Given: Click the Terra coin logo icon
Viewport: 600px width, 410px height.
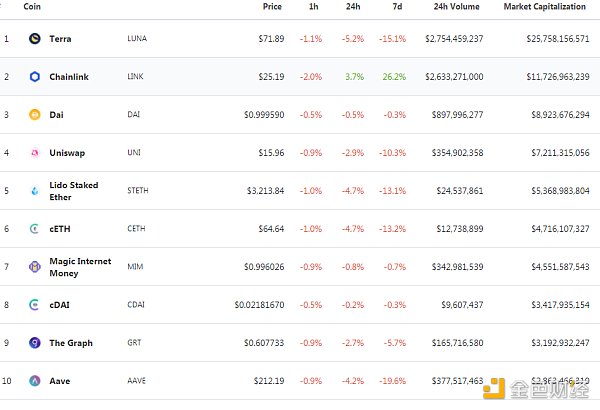Looking at the screenshot, I should tap(34, 39).
